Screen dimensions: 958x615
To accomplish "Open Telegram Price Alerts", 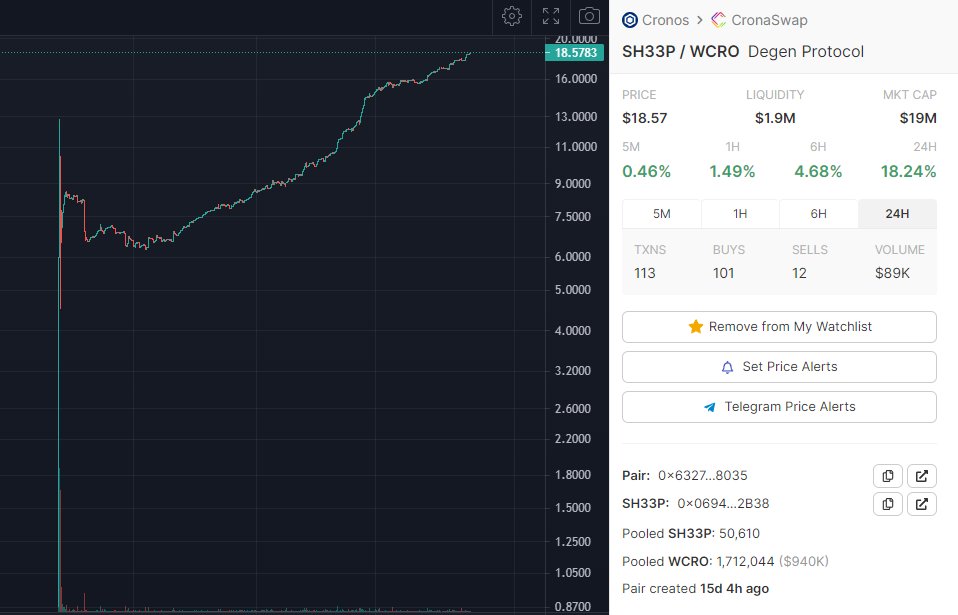I will [x=779, y=407].
